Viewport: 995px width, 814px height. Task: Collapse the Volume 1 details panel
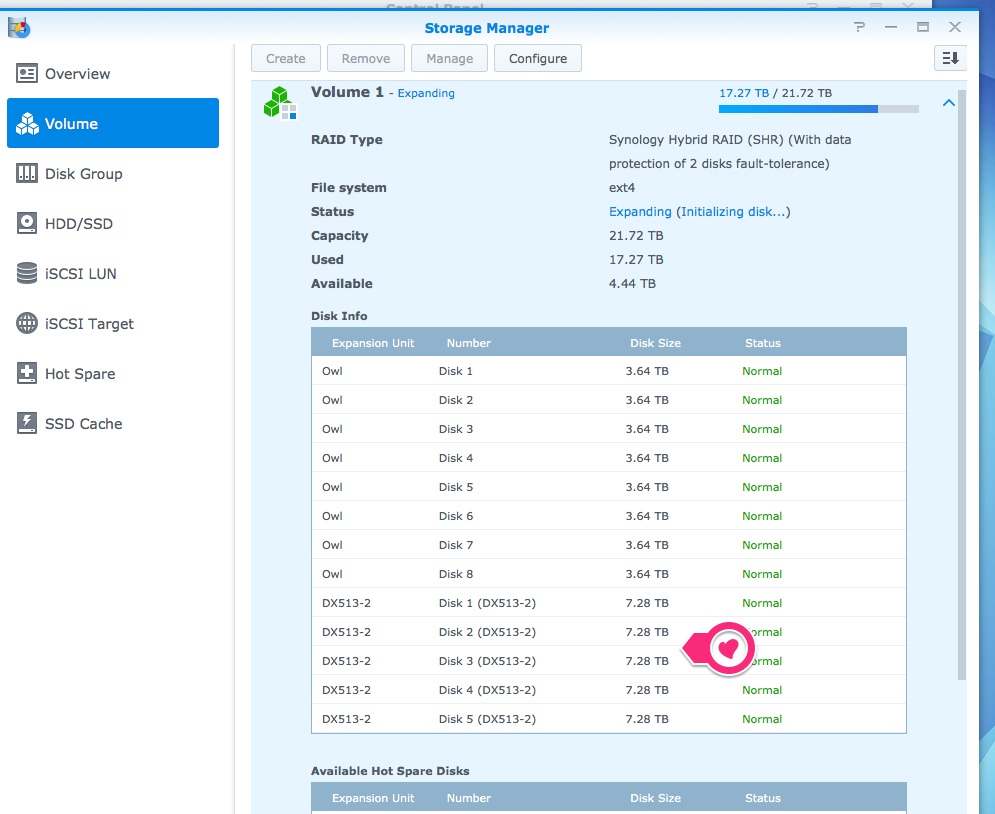[x=948, y=103]
